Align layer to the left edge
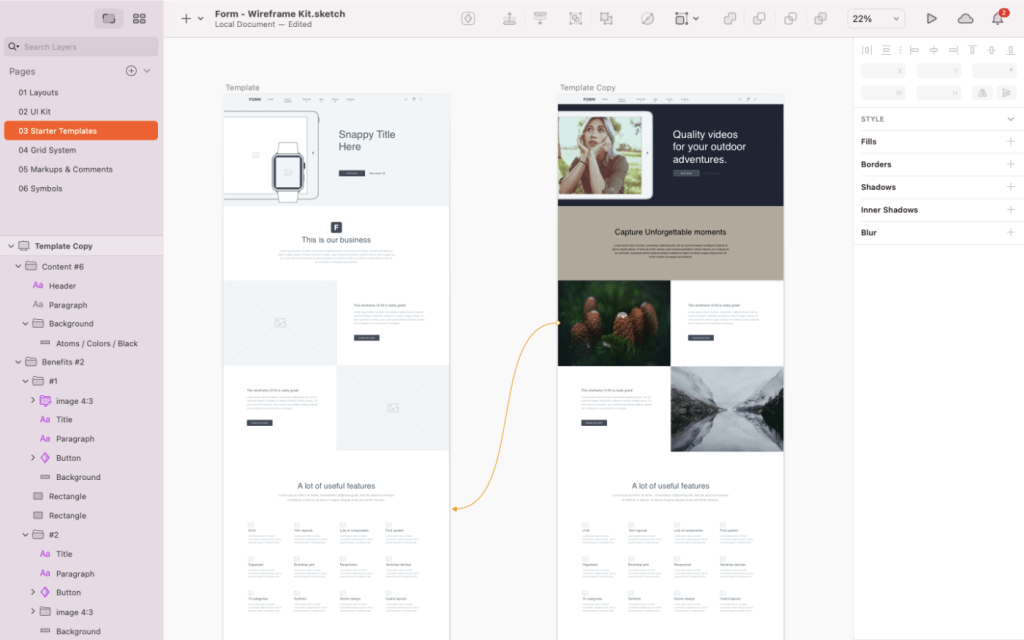The height and width of the screenshot is (640, 1024). click(x=915, y=50)
